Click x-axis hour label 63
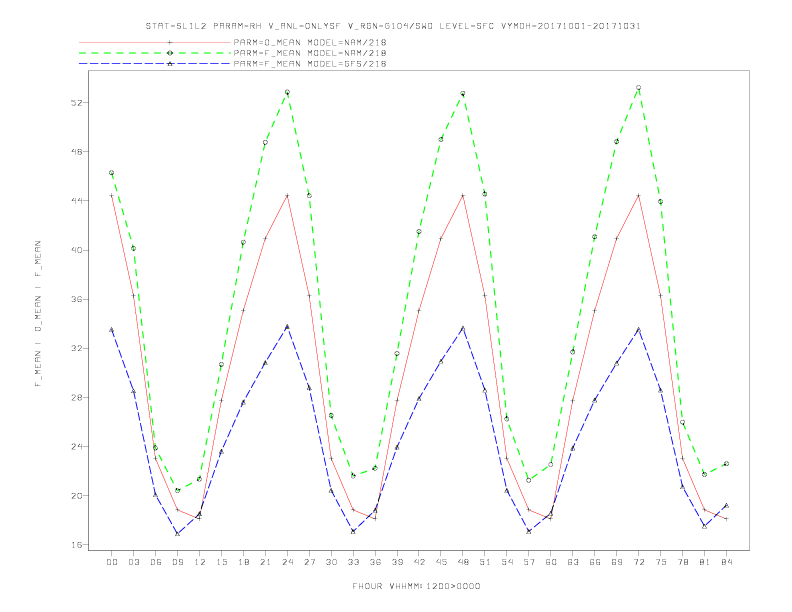The height and width of the screenshot is (612, 792). pos(573,562)
